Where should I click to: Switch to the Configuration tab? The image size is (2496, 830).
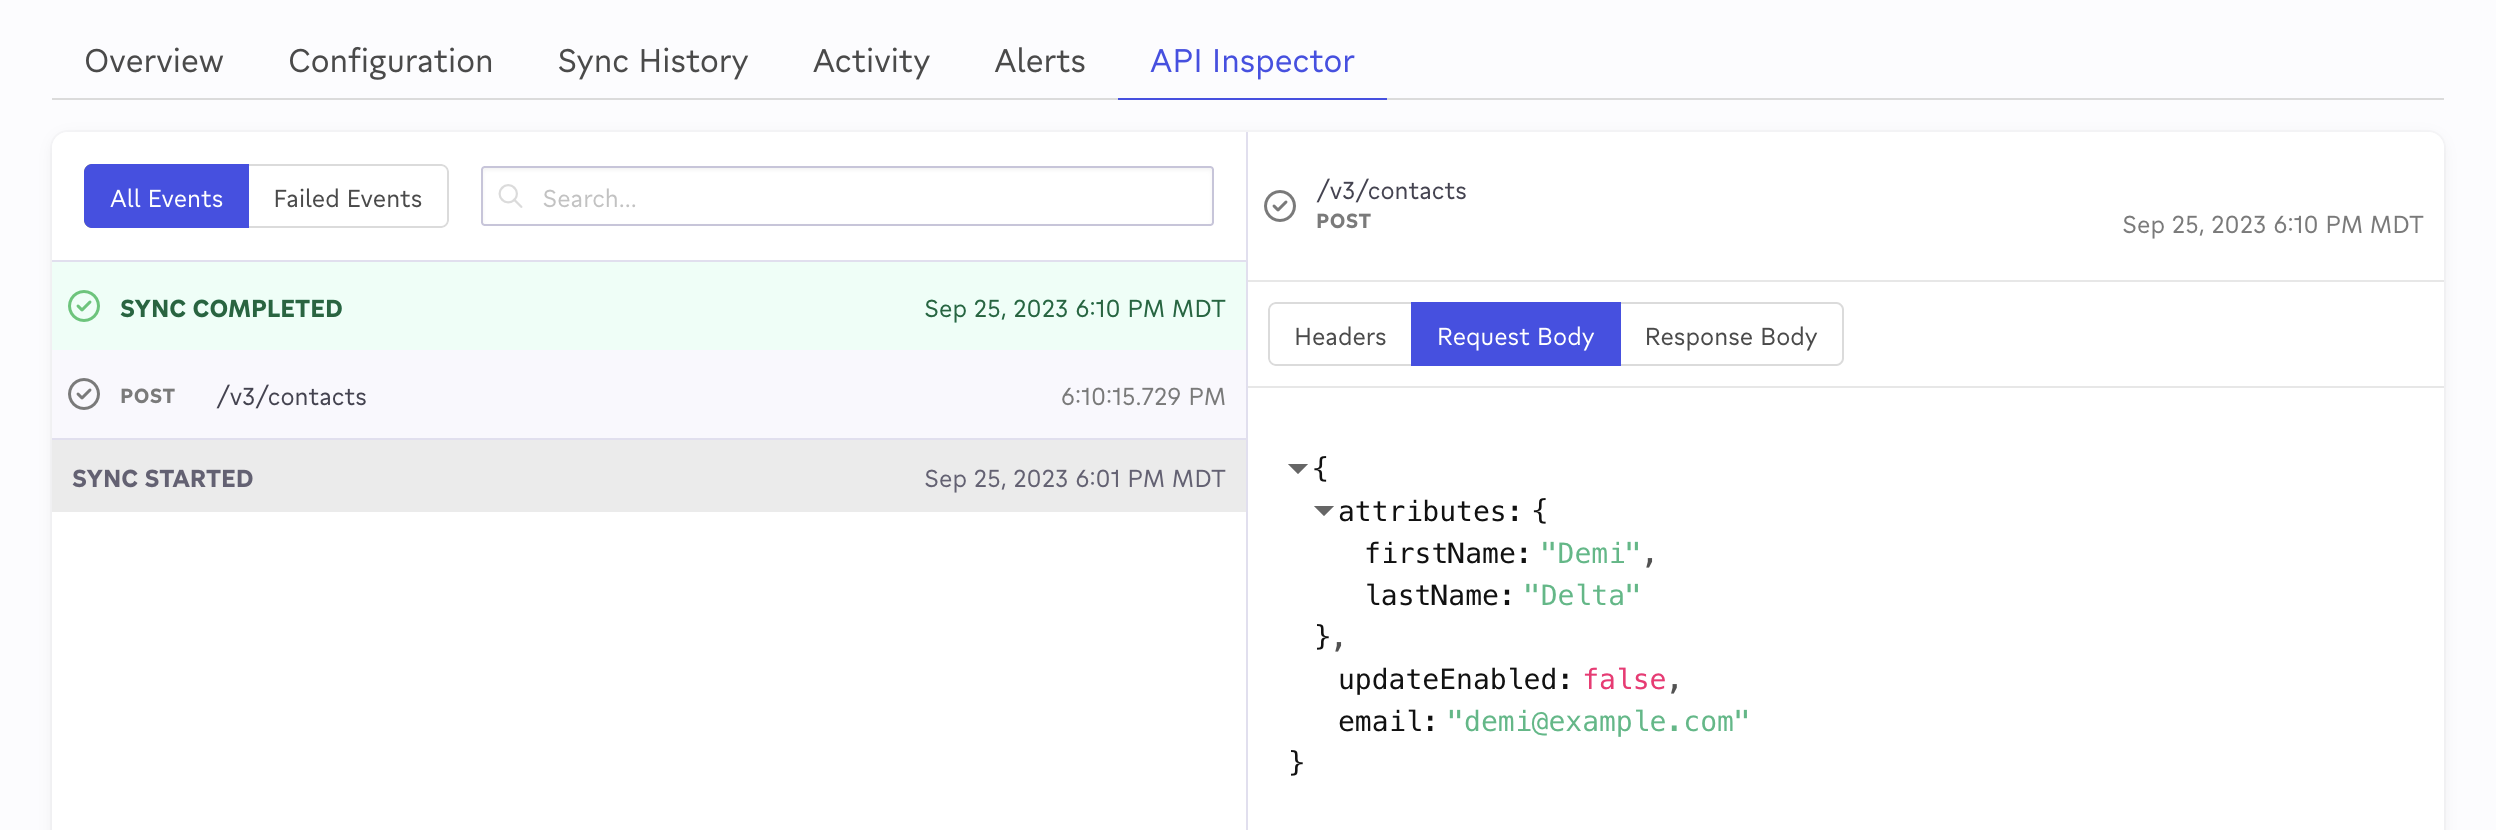(390, 62)
